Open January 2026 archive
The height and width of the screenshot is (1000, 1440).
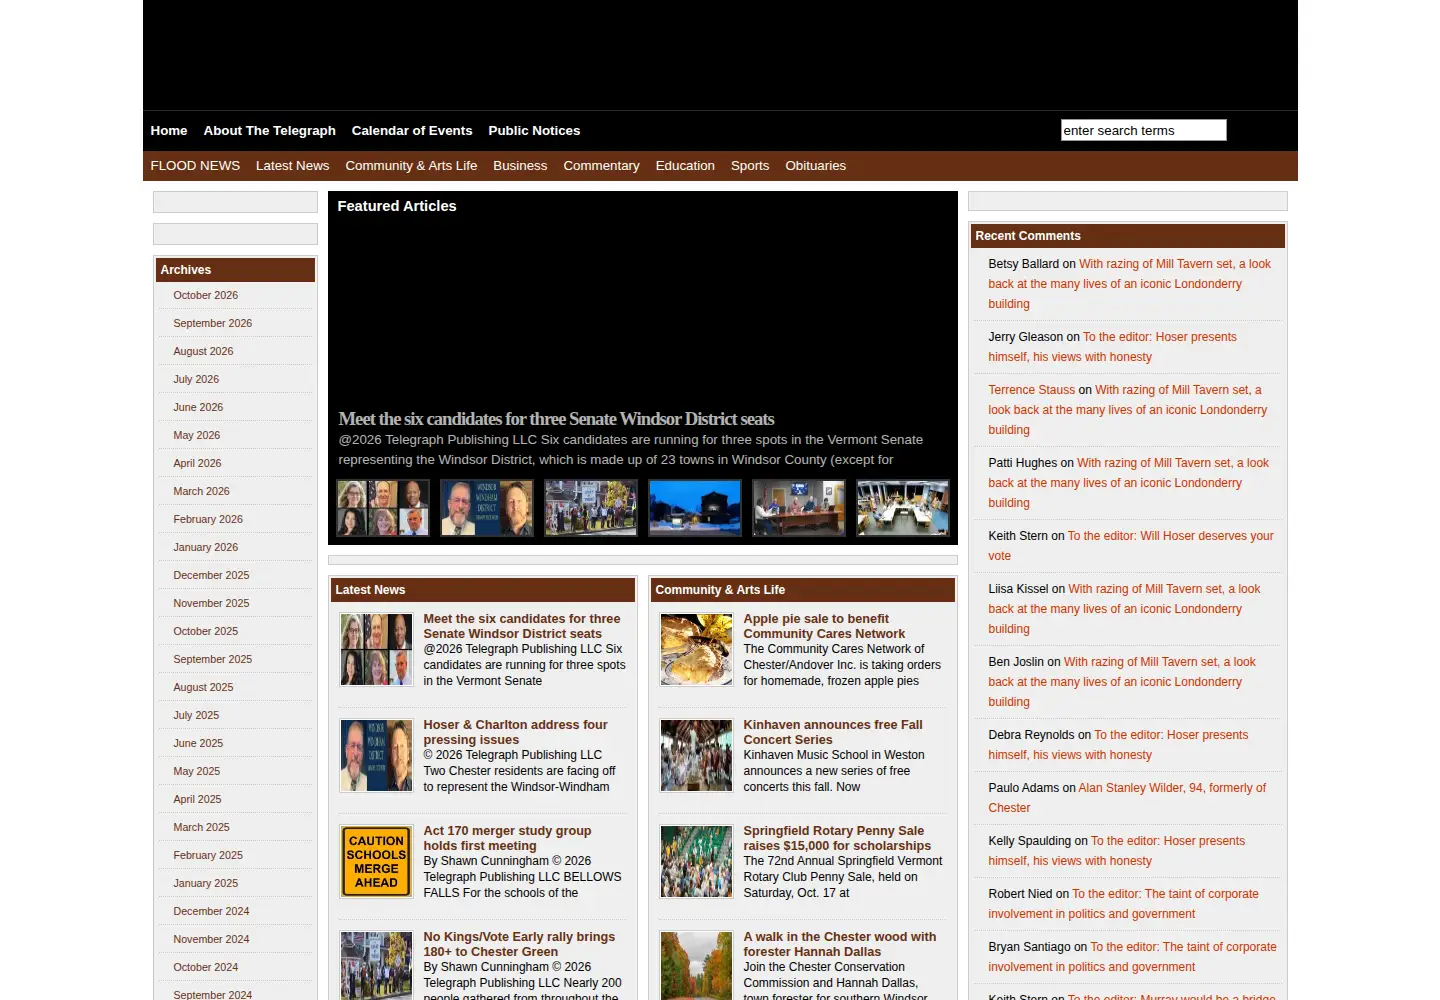pyautogui.click(x=205, y=547)
